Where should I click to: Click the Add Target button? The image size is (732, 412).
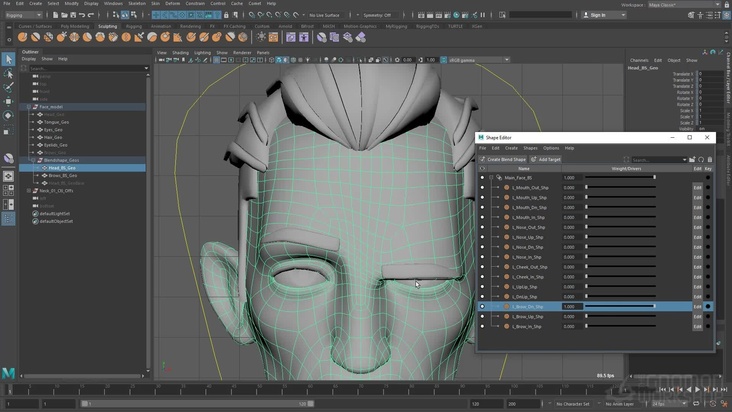point(545,160)
